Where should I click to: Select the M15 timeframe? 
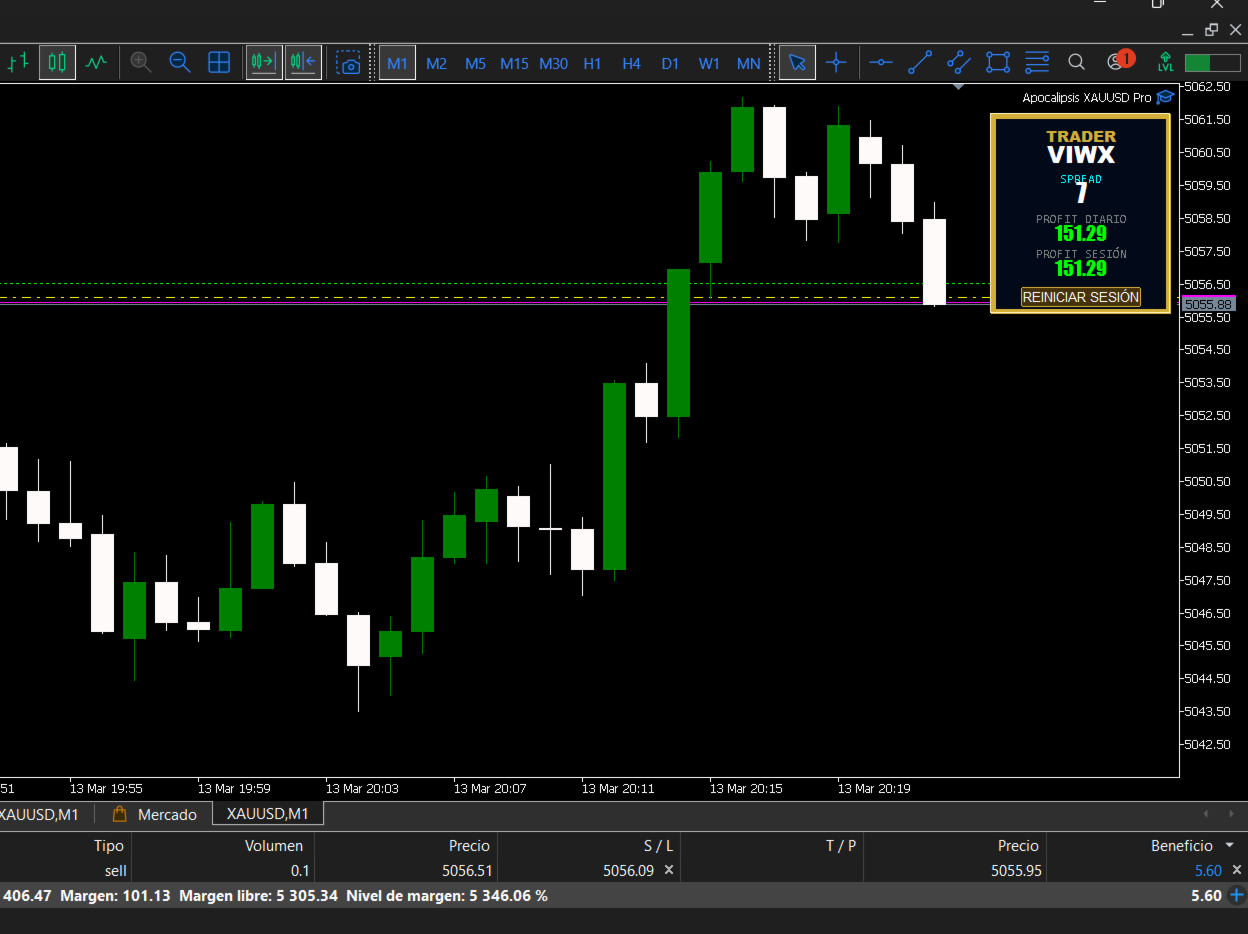tap(514, 63)
